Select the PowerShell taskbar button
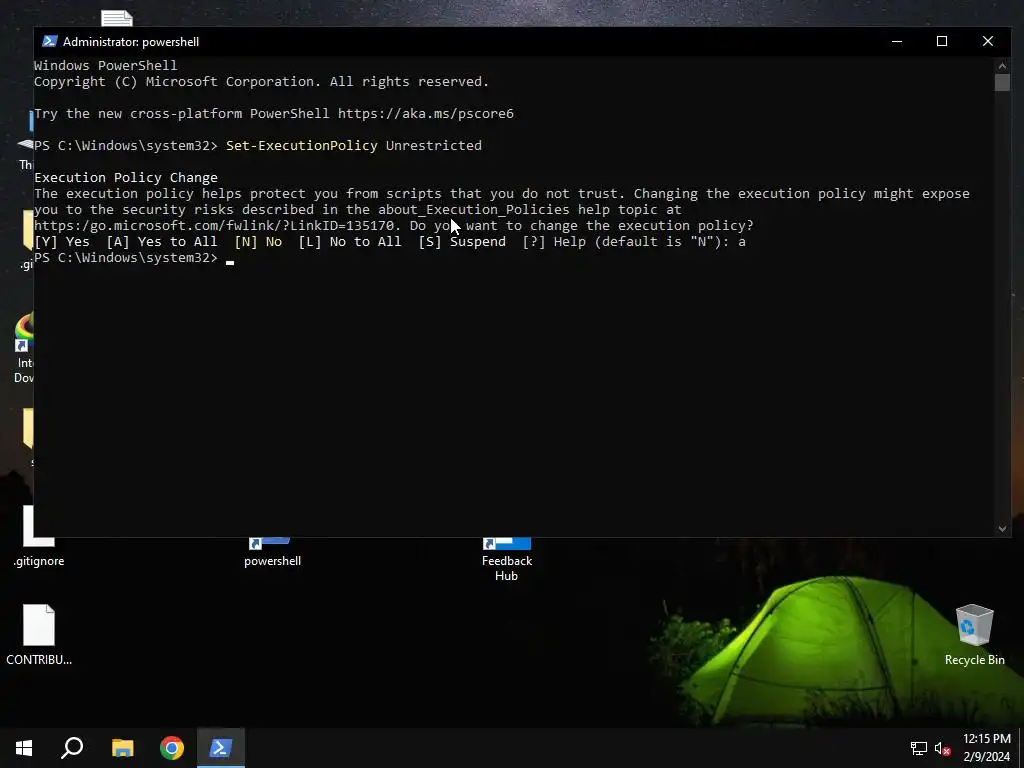1024x768 pixels. tap(221, 748)
